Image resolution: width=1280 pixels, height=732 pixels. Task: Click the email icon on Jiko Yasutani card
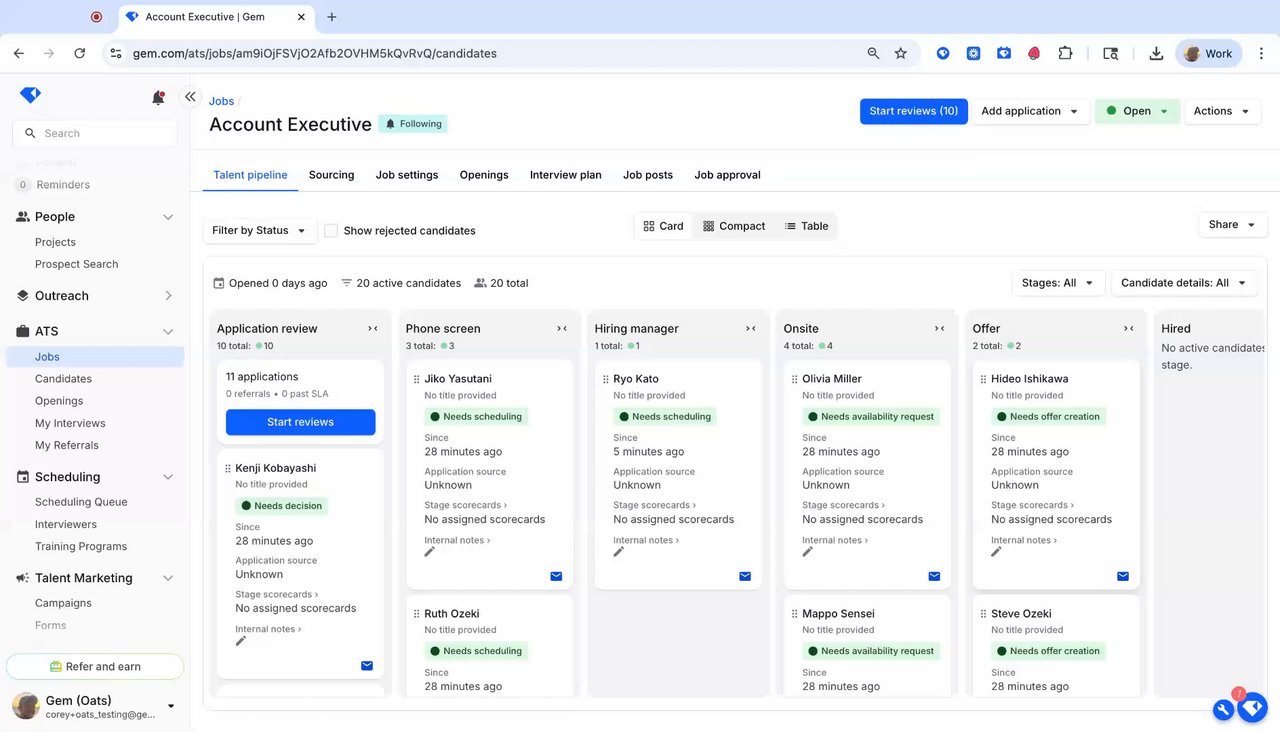coord(556,576)
